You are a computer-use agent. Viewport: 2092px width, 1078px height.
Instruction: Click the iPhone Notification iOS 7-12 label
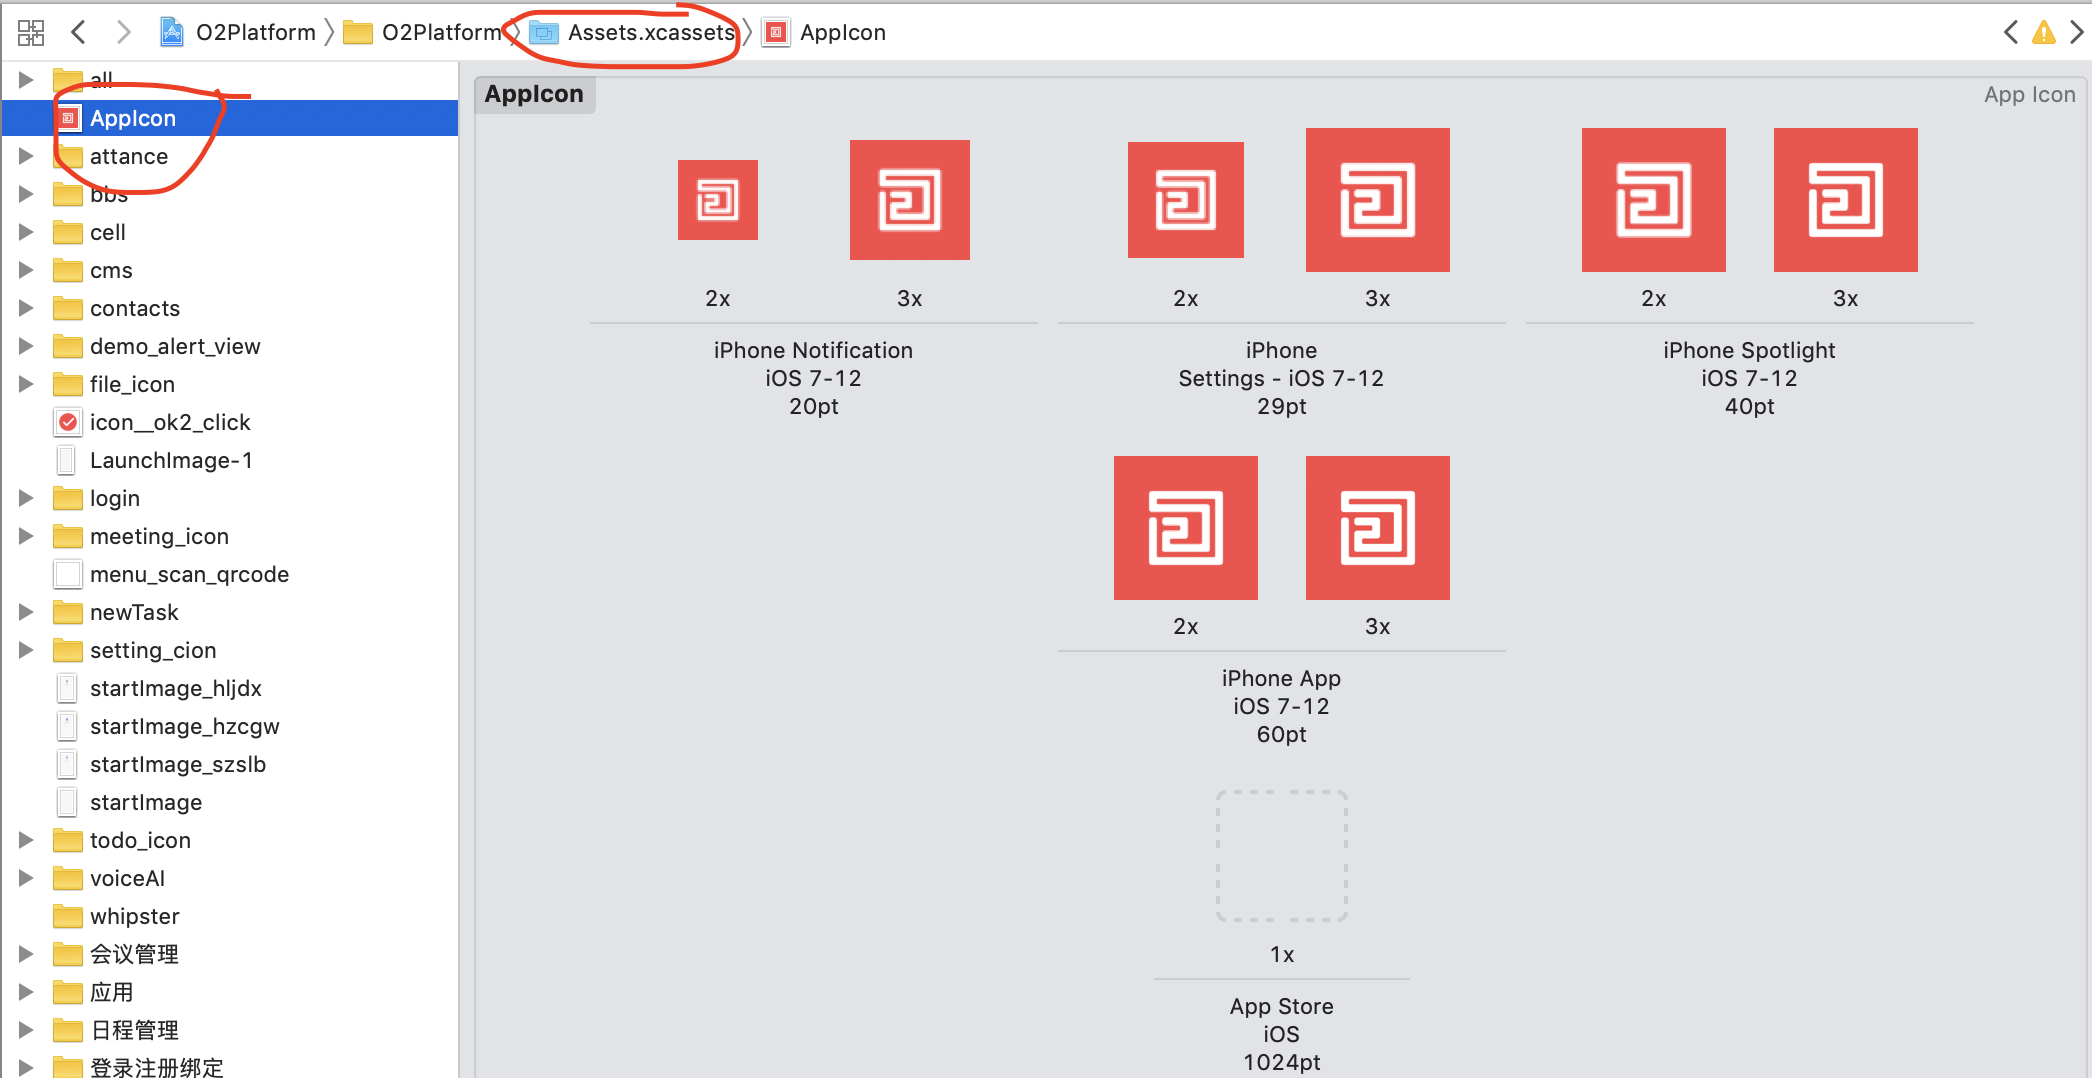coord(814,378)
